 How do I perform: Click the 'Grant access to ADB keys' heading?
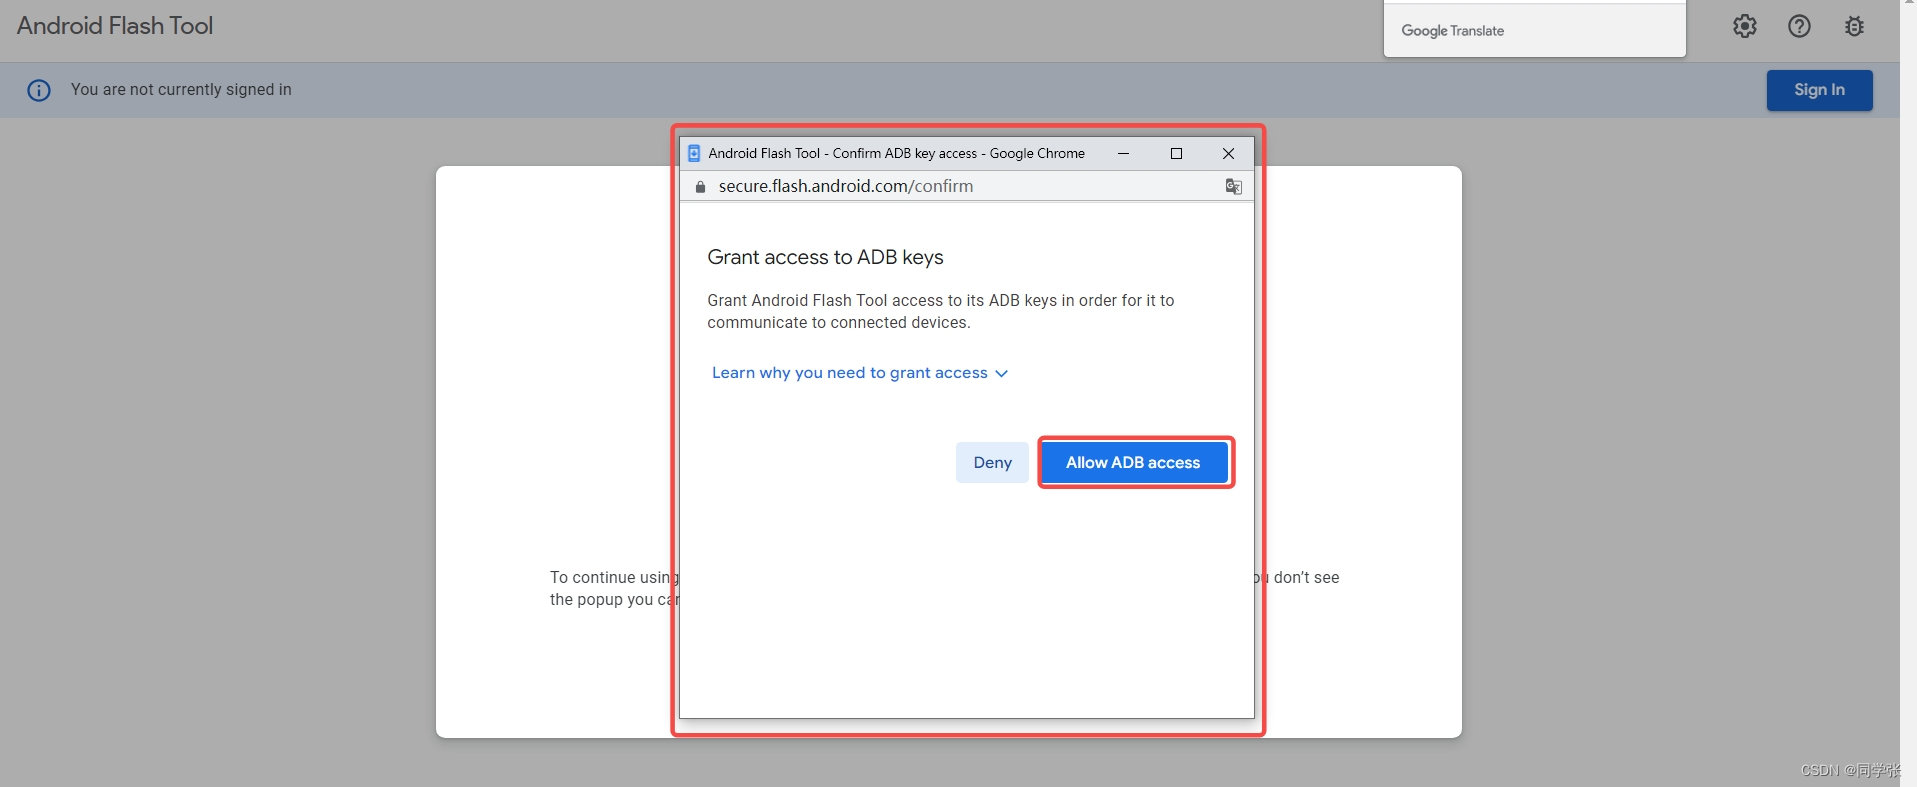coord(825,257)
